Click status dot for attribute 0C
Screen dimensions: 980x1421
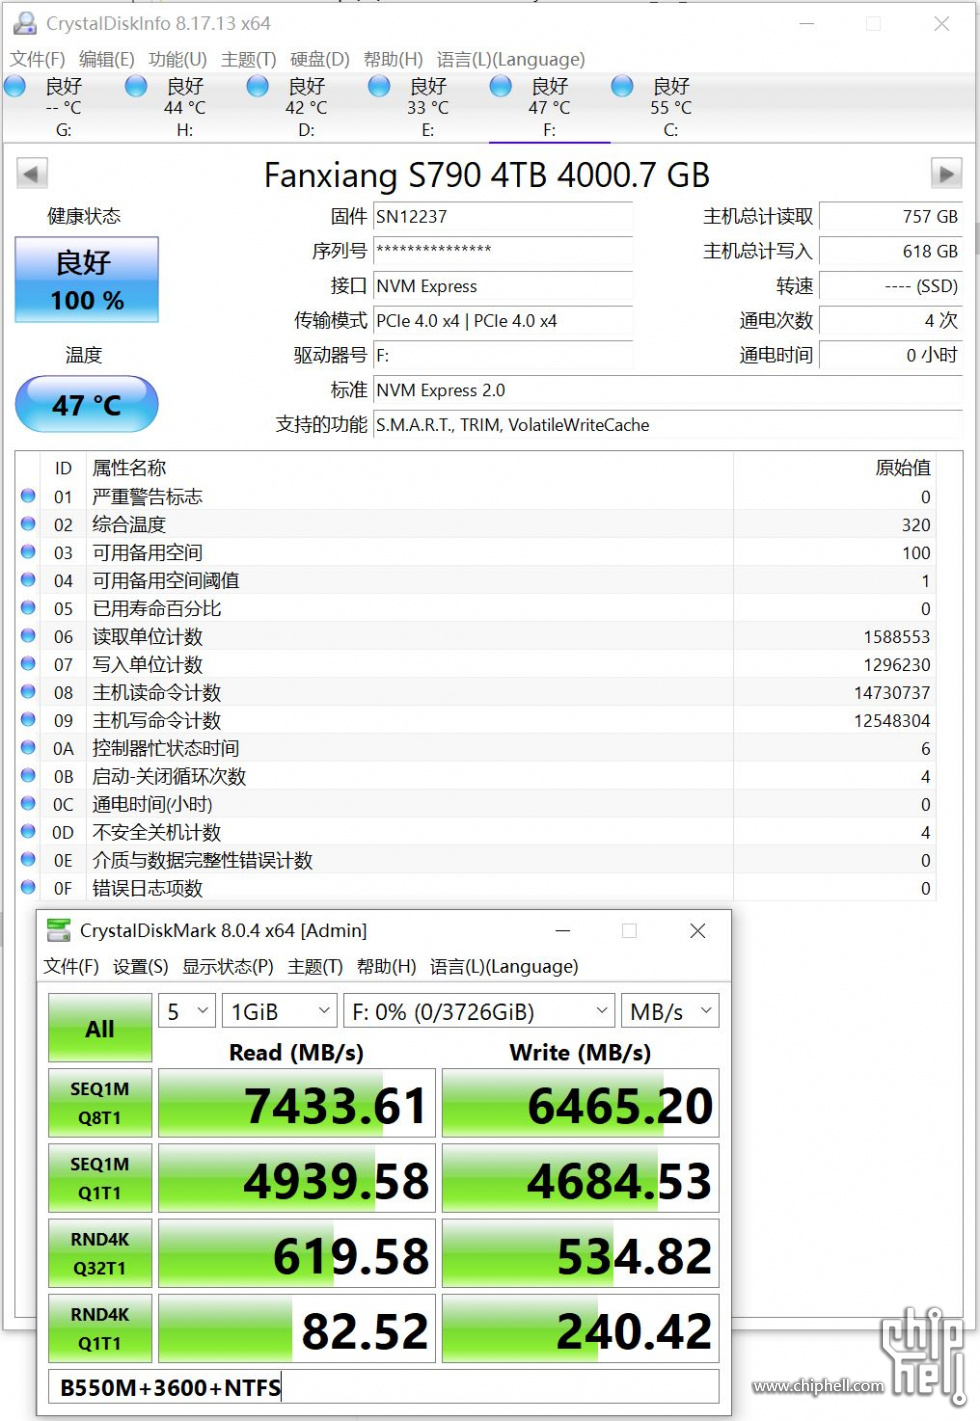click(28, 804)
